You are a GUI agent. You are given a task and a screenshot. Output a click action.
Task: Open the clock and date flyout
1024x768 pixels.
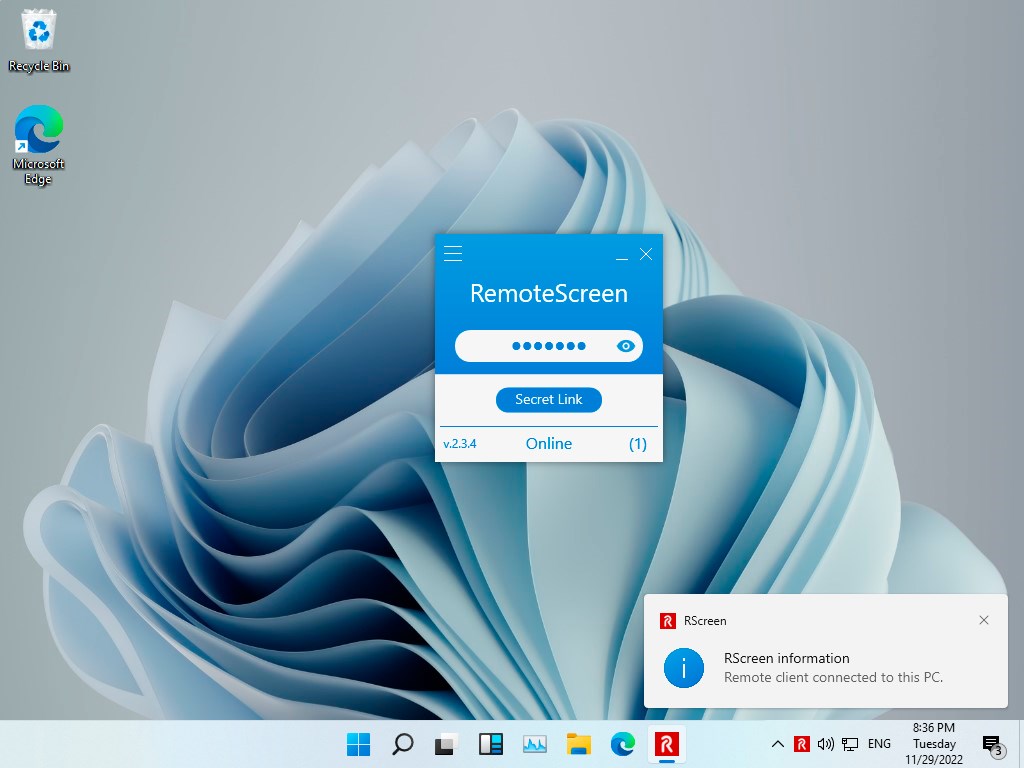pyautogui.click(x=934, y=744)
